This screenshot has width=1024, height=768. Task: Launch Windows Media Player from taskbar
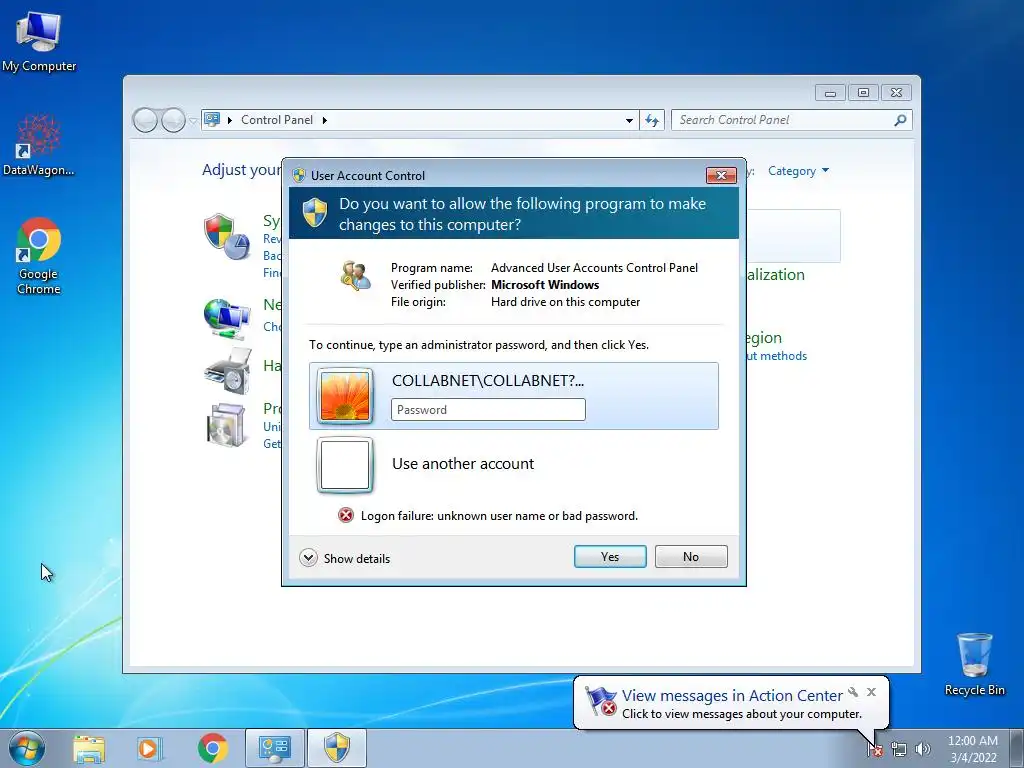tap(150, 749)
